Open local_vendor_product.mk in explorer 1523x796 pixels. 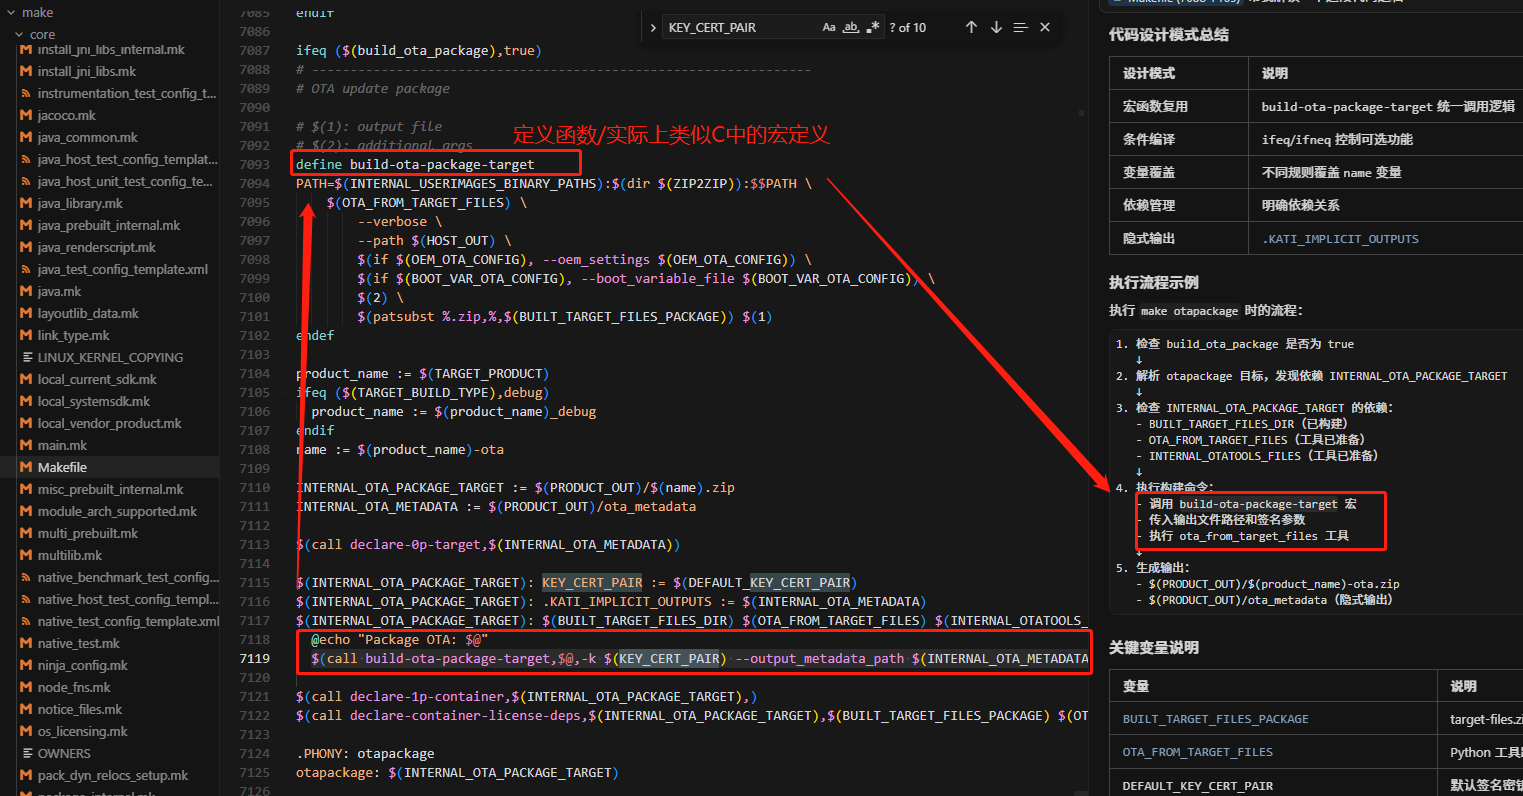point(110,423)
